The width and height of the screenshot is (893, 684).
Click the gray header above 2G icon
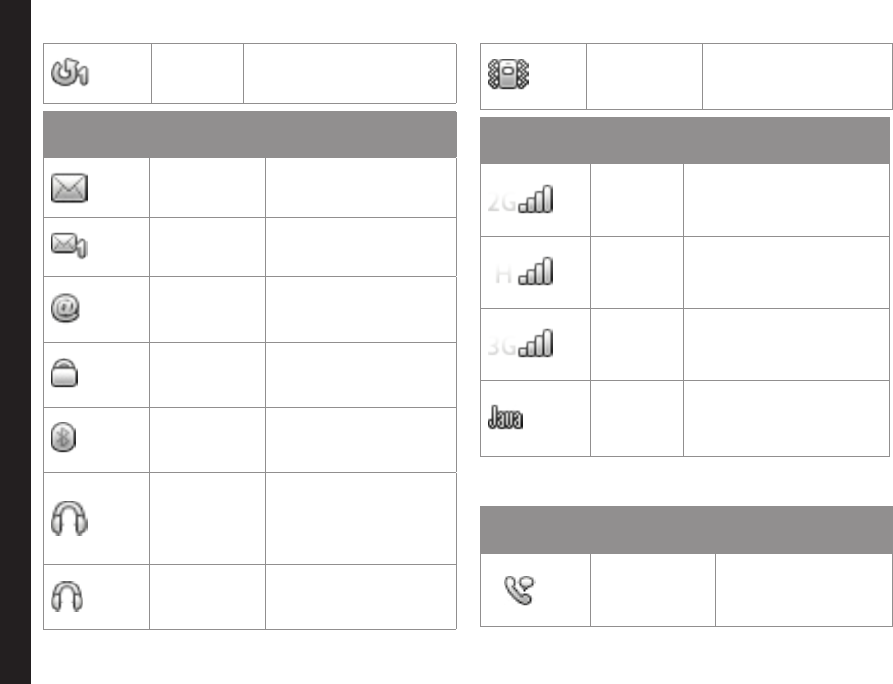(686, 141)
